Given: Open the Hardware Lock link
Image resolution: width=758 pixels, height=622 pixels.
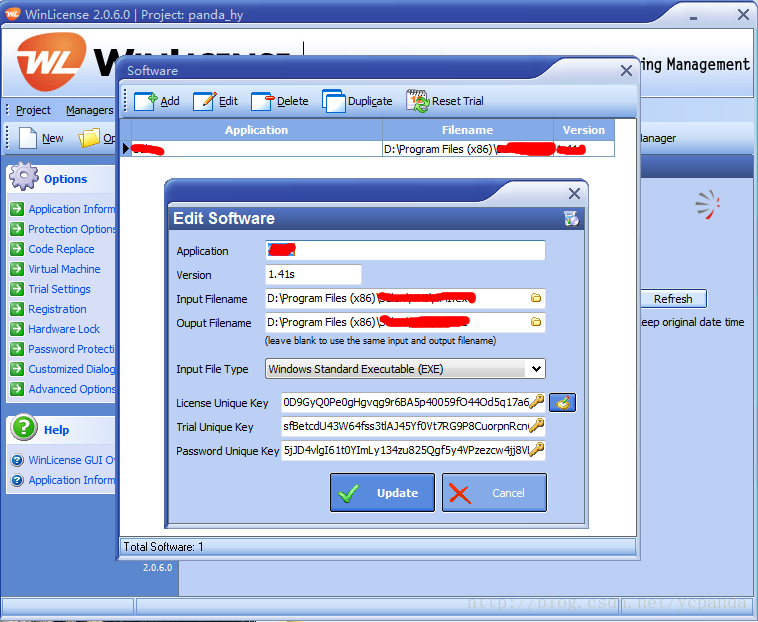Looking at the screenshot, I should [64, 329].
